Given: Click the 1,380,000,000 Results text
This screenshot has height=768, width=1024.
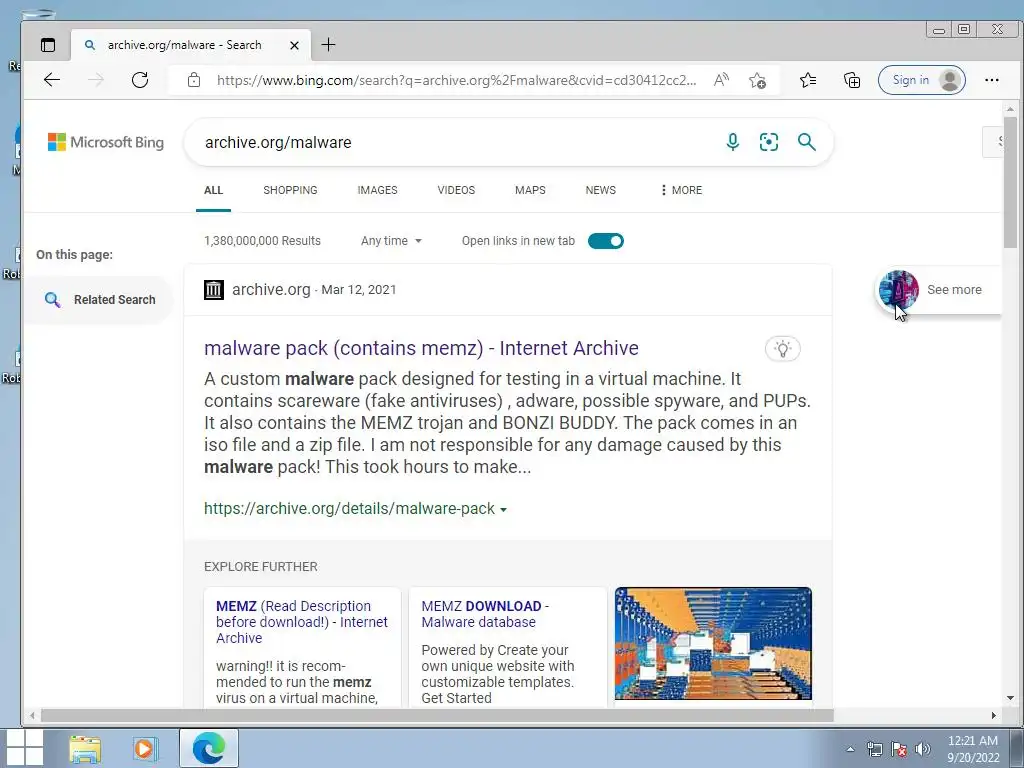Looking at the screenshot, I should 263,241.
